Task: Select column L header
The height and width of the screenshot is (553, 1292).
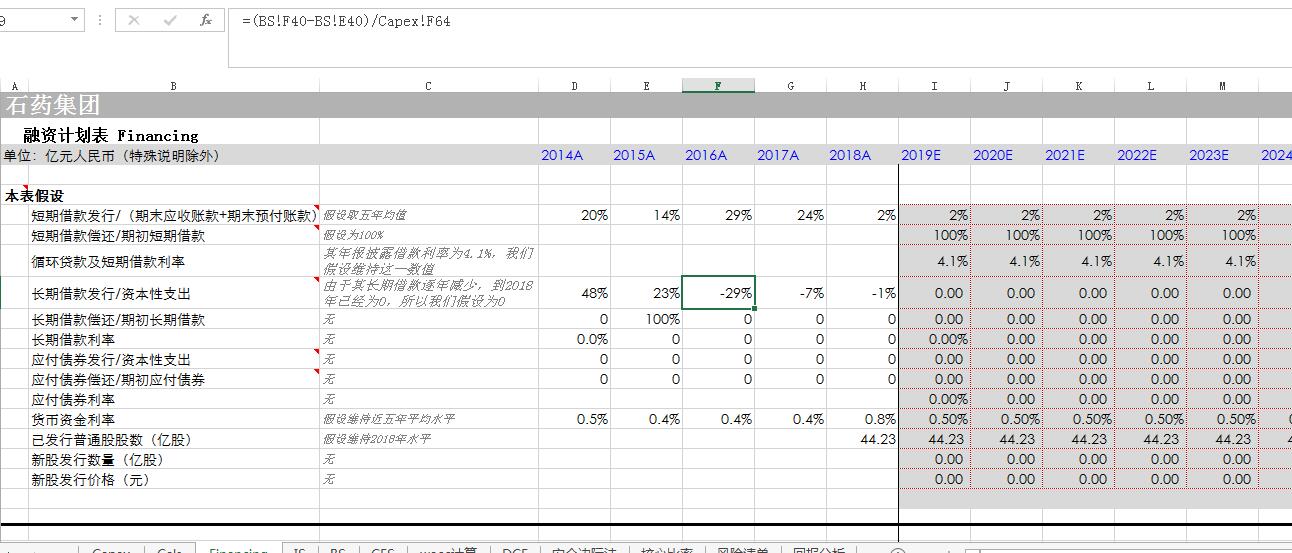Action: (1150, 86)
